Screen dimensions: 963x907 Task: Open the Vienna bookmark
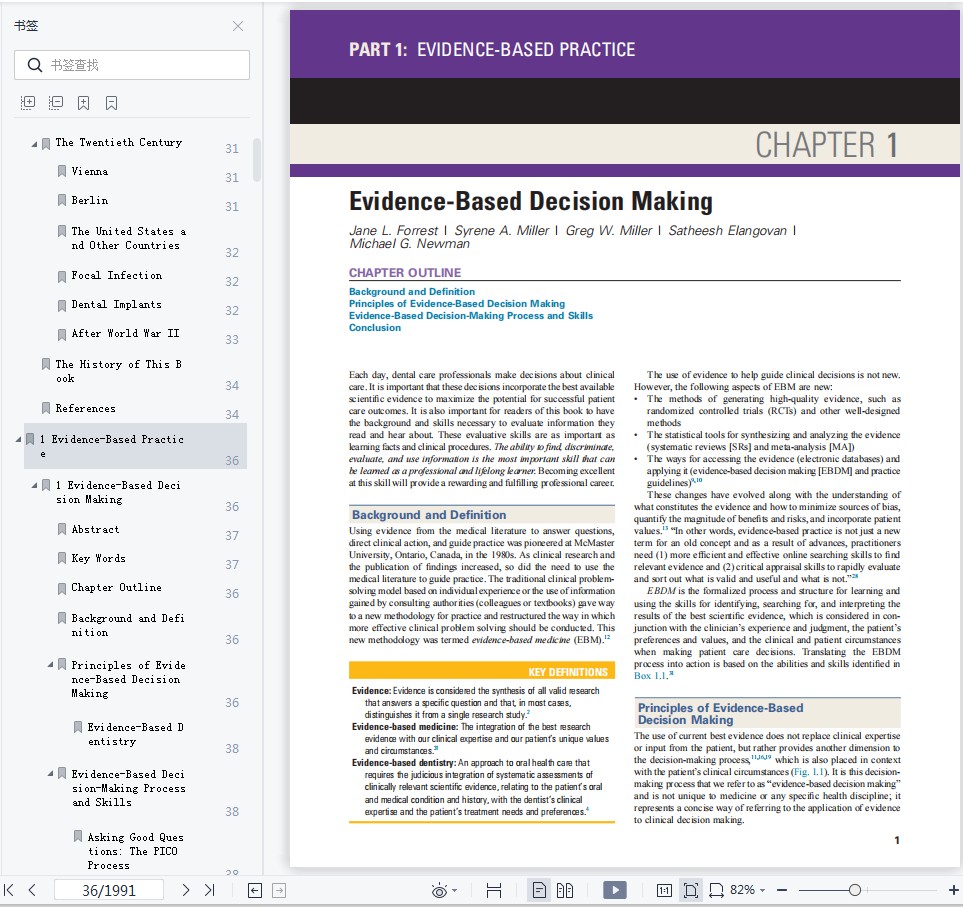tap(90, 171)
